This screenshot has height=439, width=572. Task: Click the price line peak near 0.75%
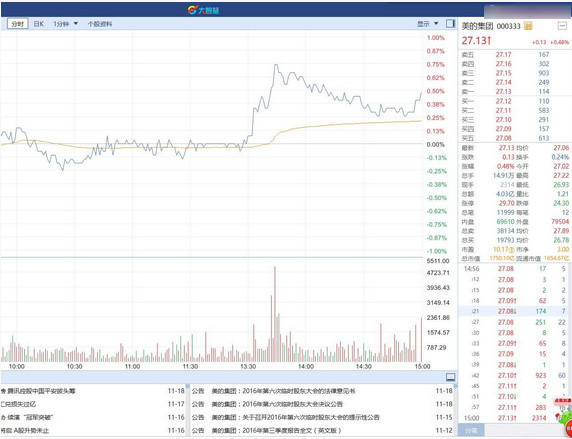275,66
